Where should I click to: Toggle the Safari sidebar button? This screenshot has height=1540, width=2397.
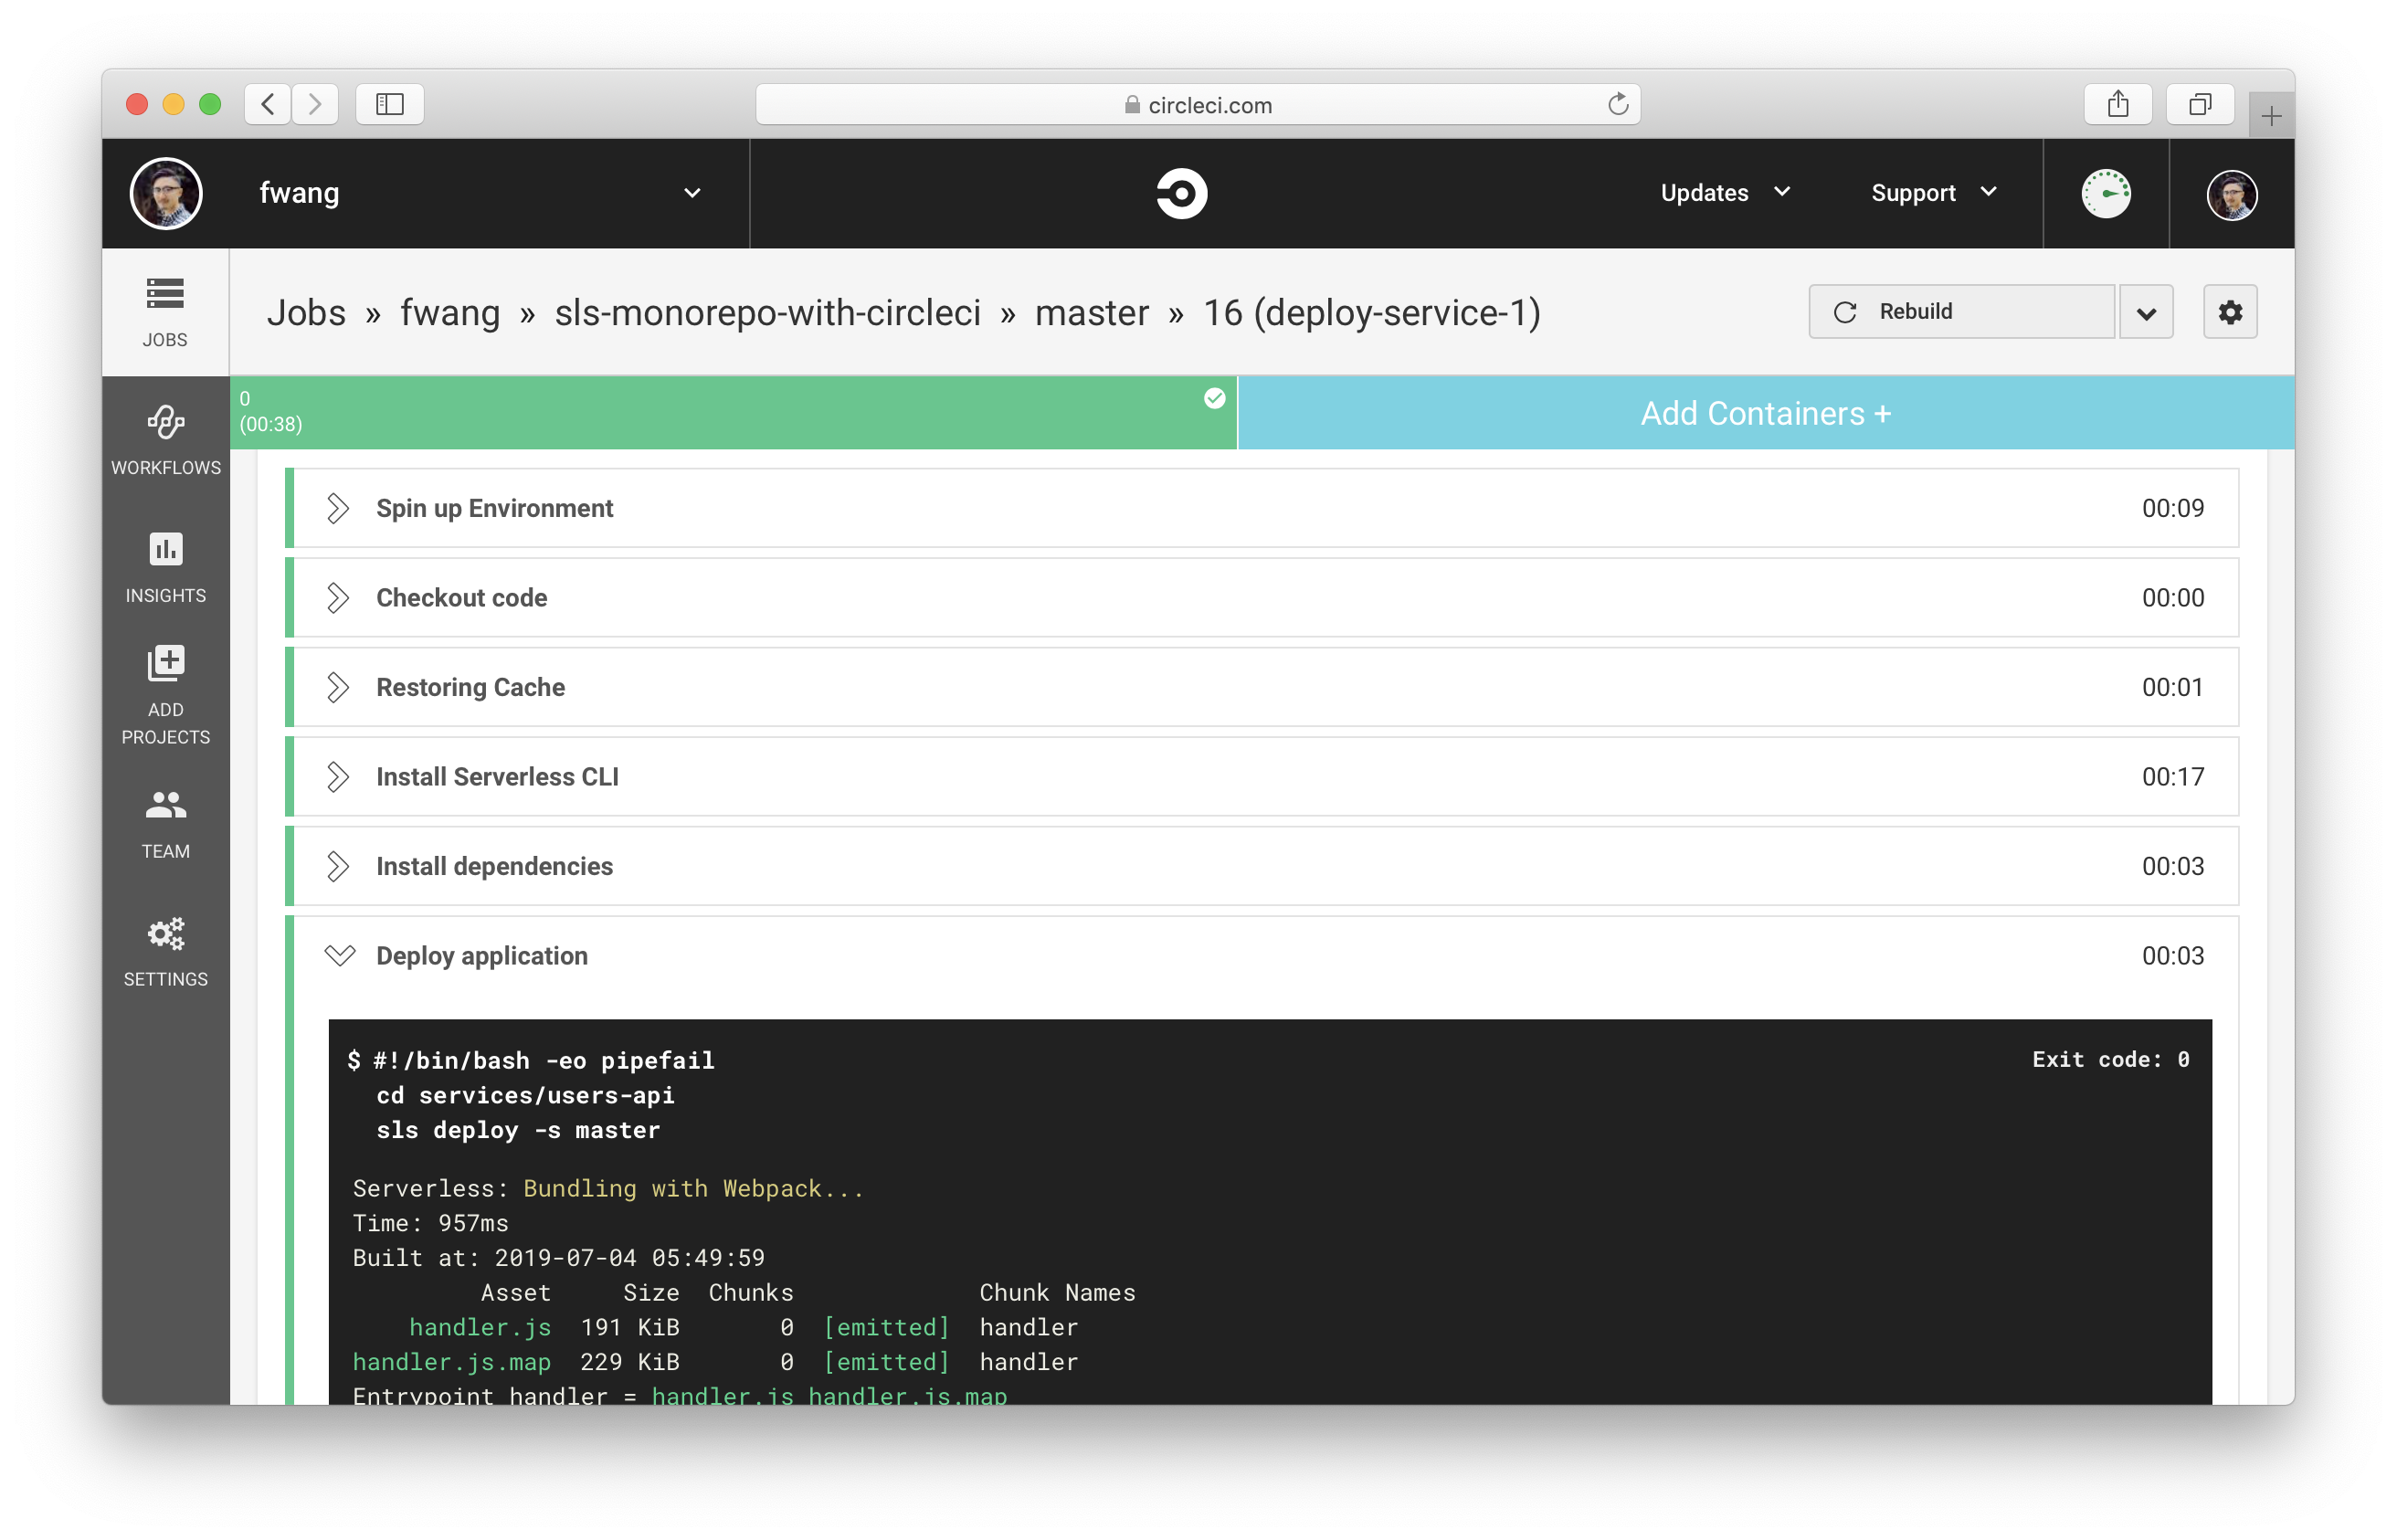coord(390,104)
